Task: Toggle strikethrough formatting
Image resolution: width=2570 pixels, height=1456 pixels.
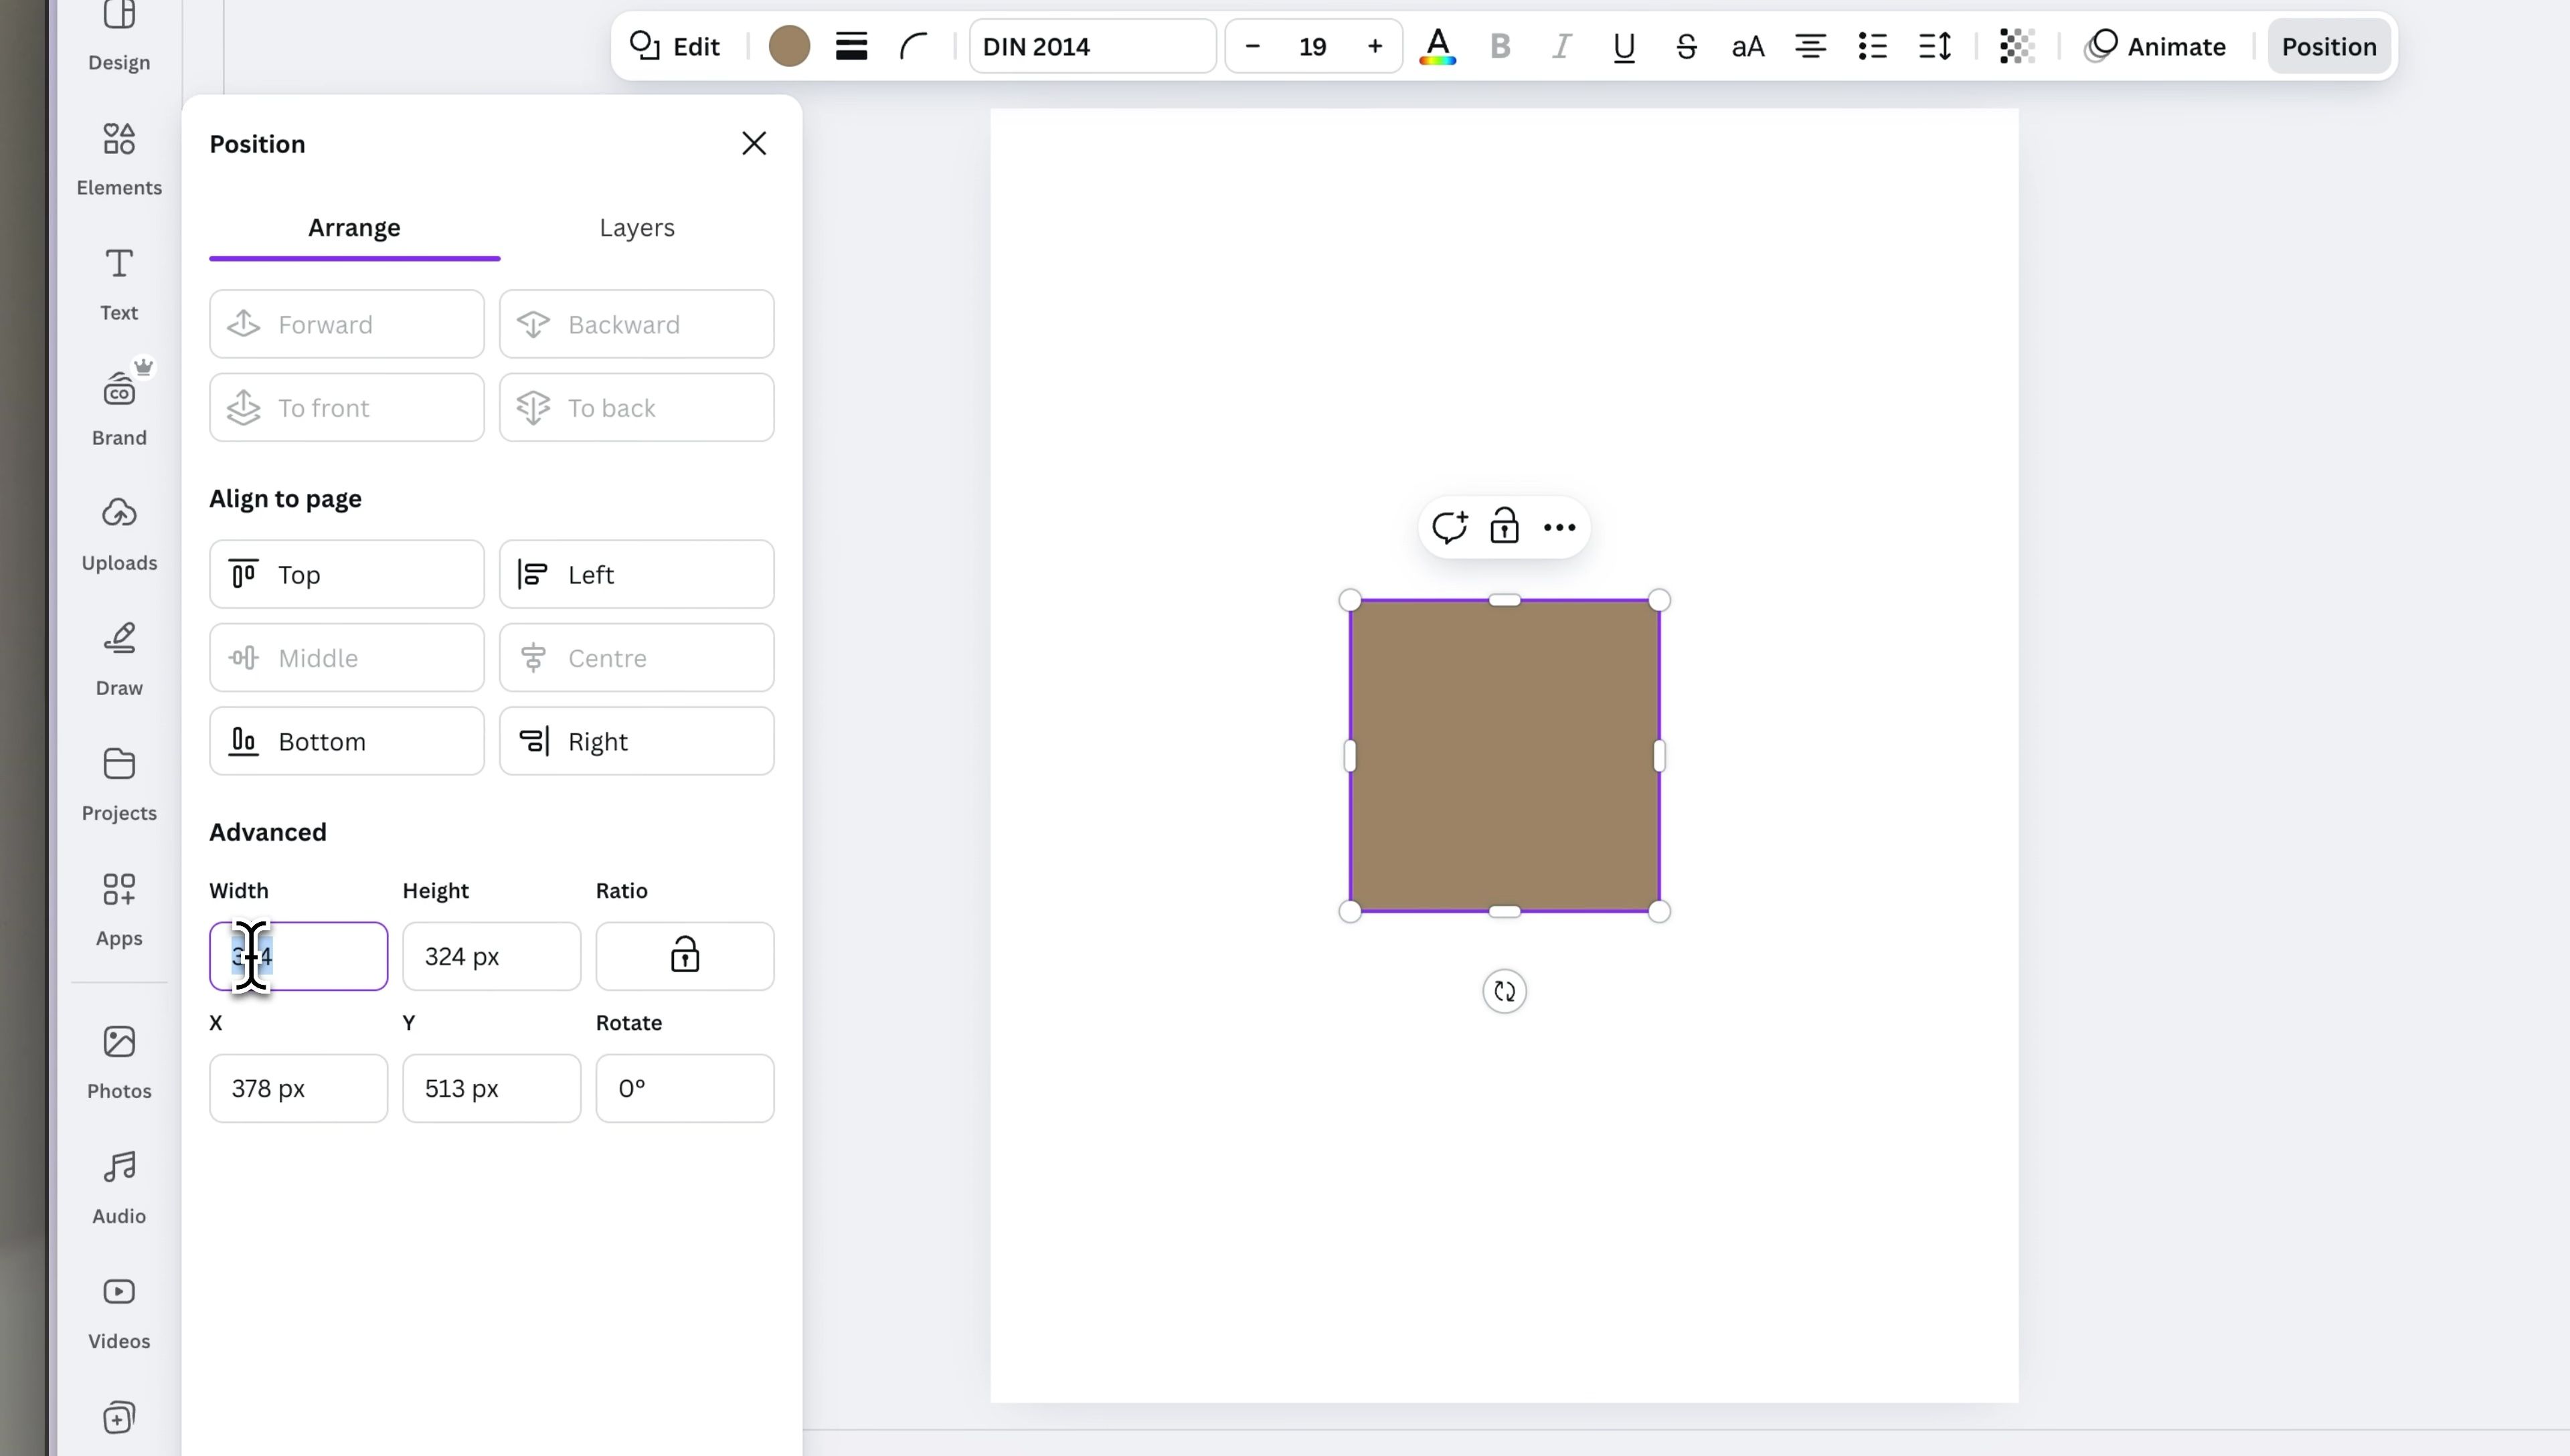Action: pyautogui.click(x=1686, y=46)
